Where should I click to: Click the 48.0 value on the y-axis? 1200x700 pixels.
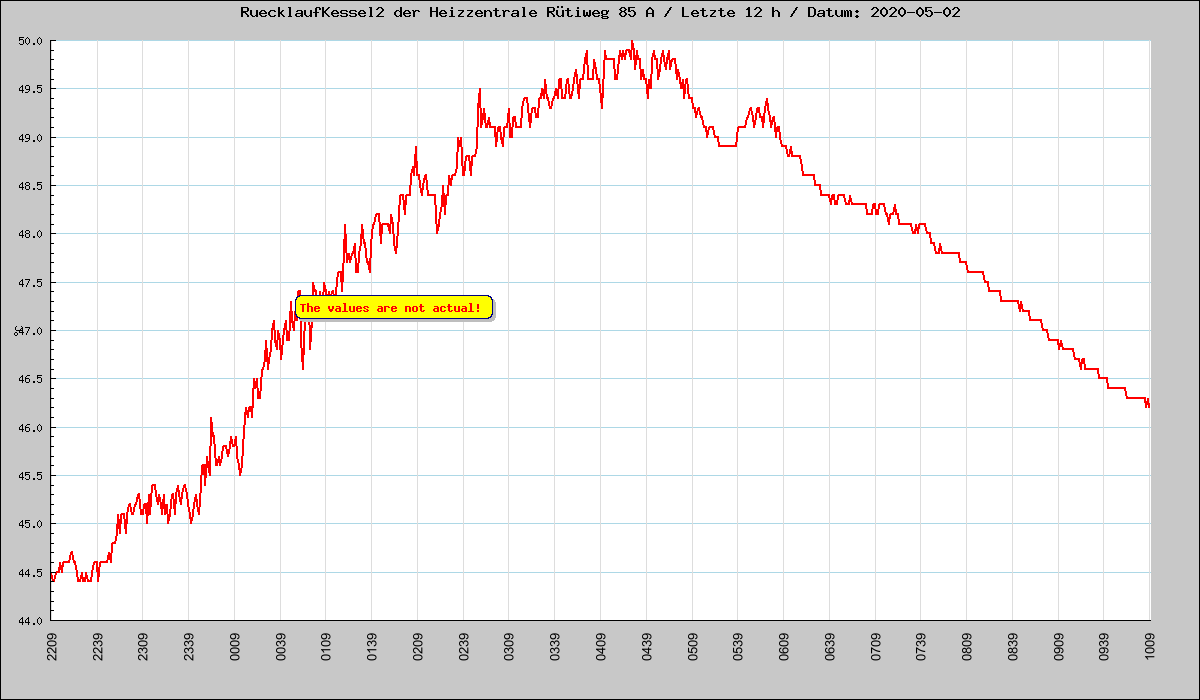click(29, 235)
